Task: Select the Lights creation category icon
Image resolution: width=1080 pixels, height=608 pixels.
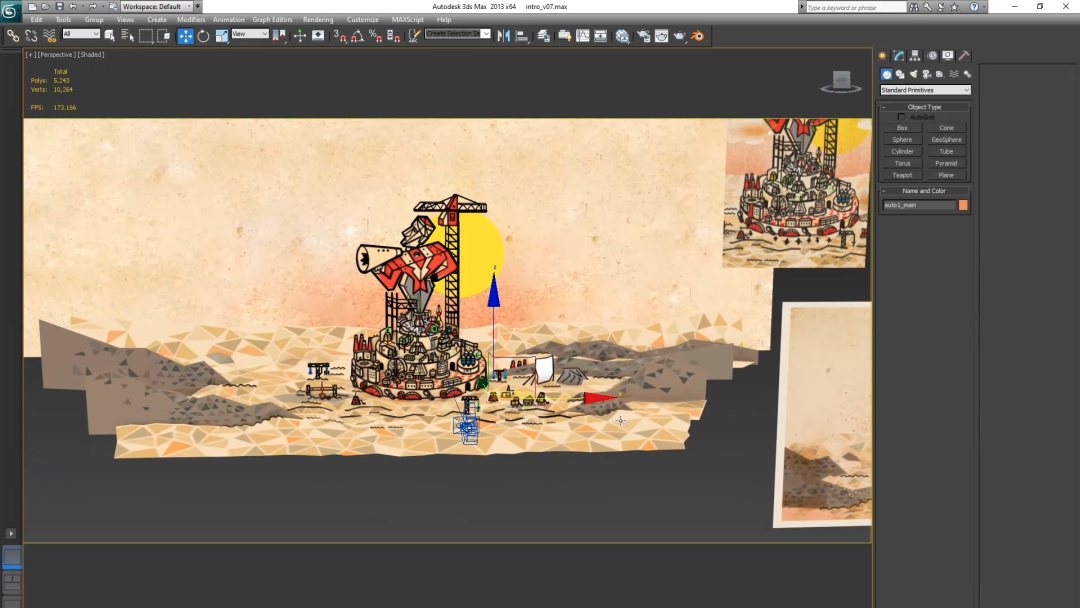Action: 913,74
